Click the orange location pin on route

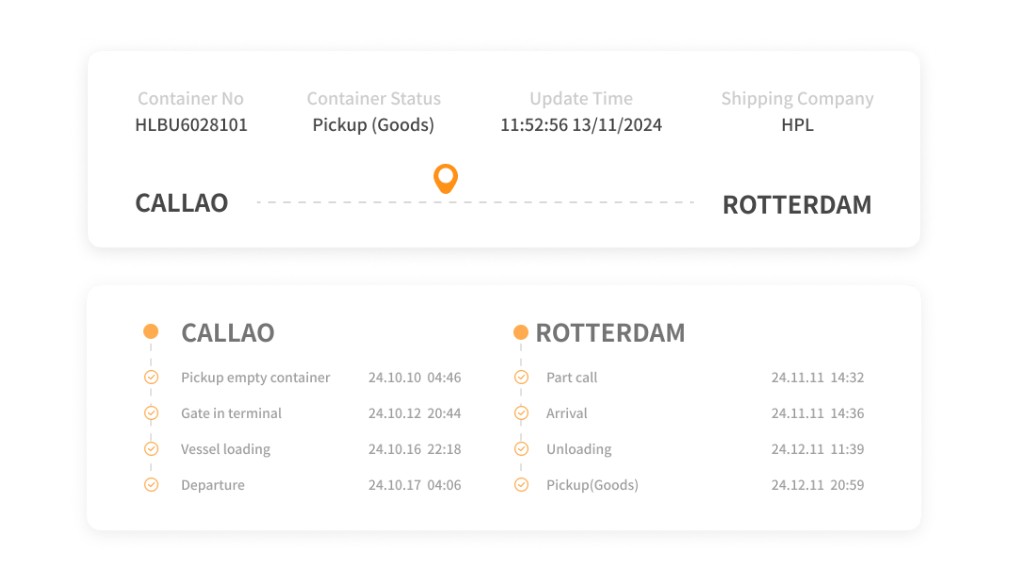[x=445, y=178]
